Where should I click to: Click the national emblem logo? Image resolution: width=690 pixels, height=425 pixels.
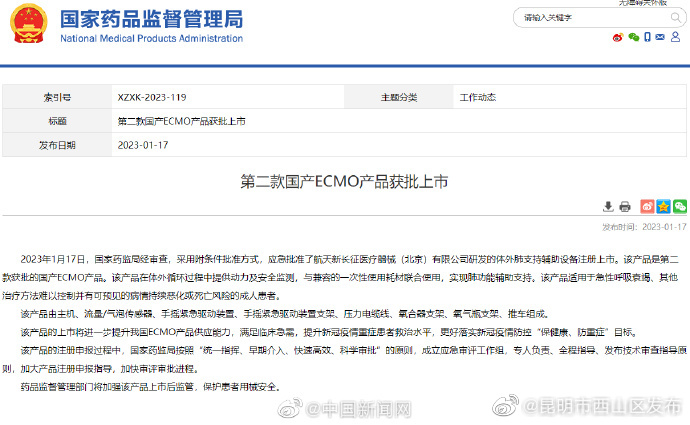tap(29, 23)
